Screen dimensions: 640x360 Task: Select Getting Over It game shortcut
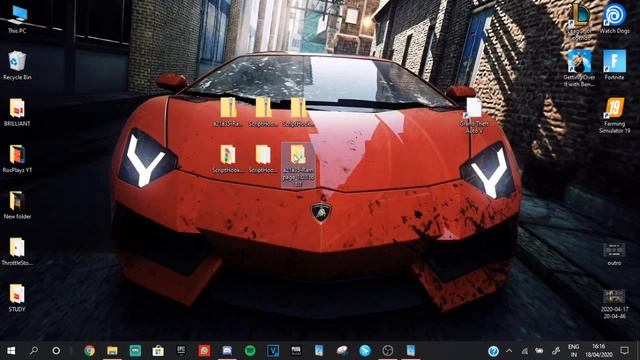(x=580, y=69)
